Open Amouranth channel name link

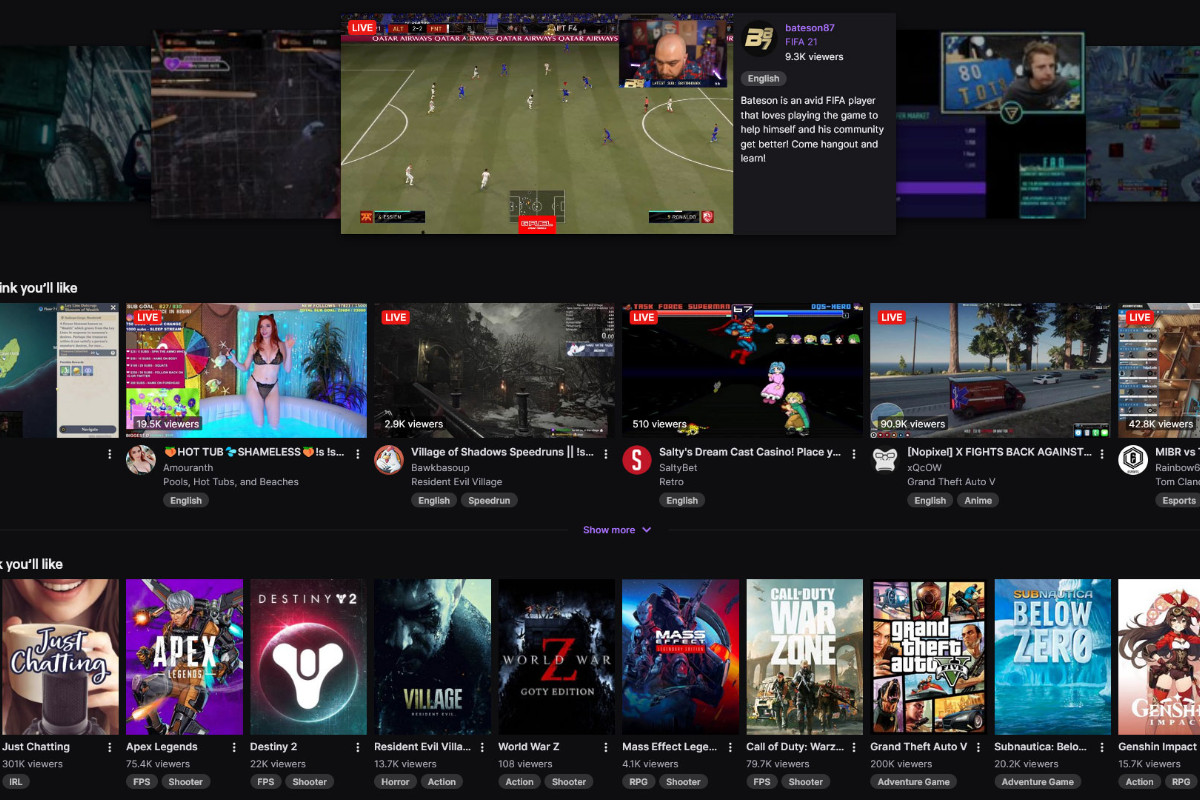point(187,467)
